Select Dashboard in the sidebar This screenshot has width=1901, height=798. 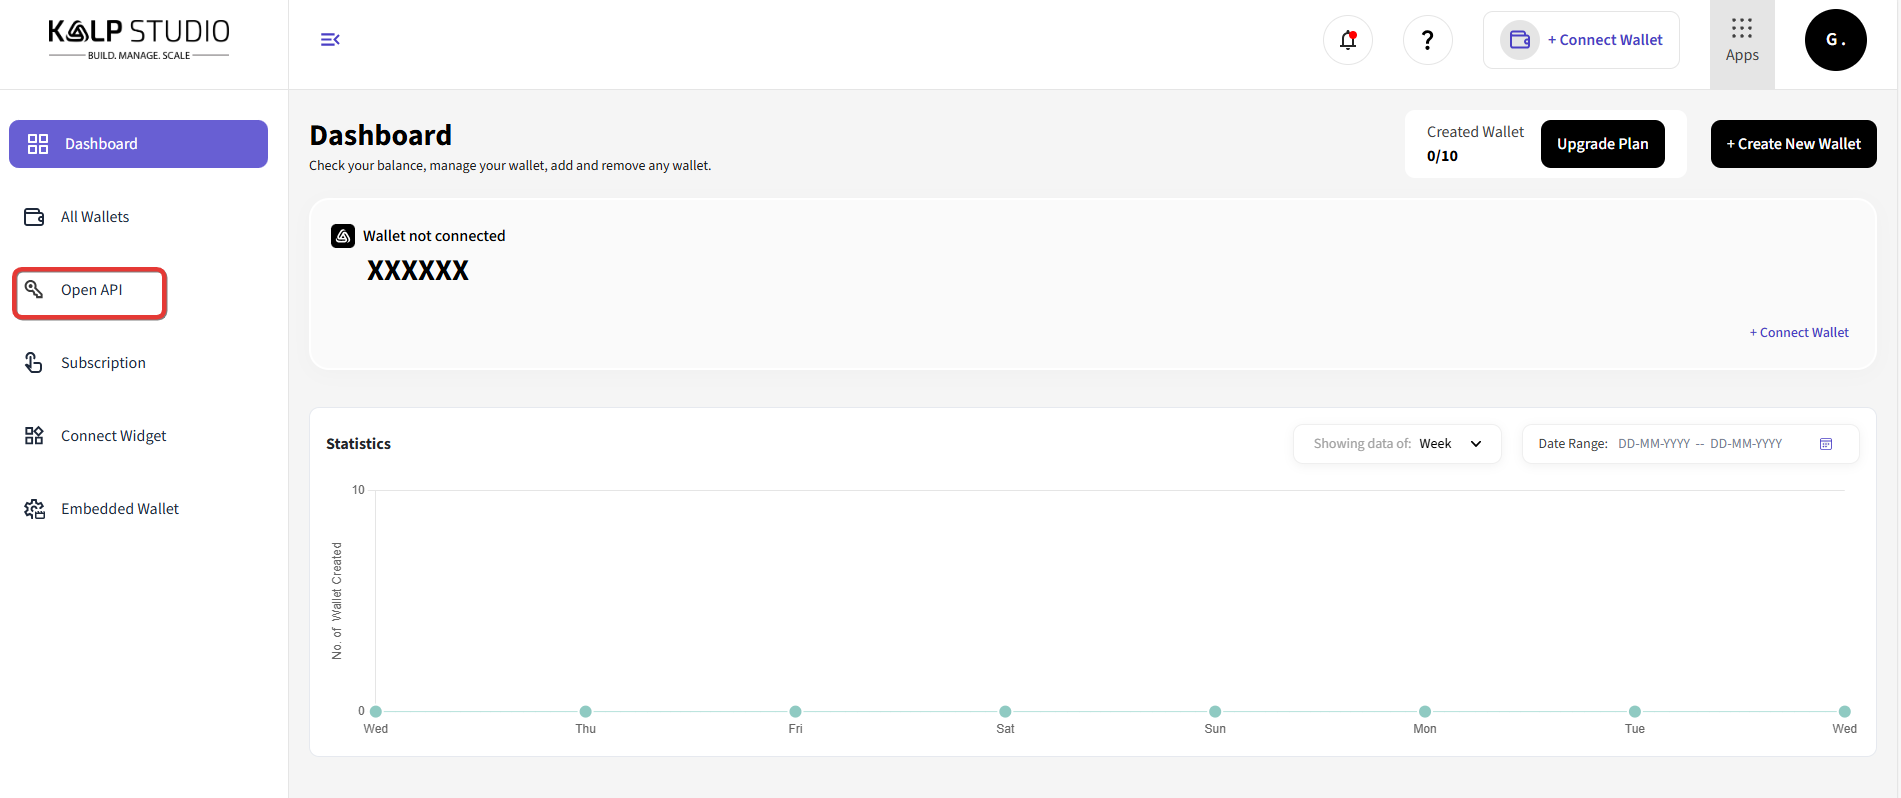click(x=138, y=144)
